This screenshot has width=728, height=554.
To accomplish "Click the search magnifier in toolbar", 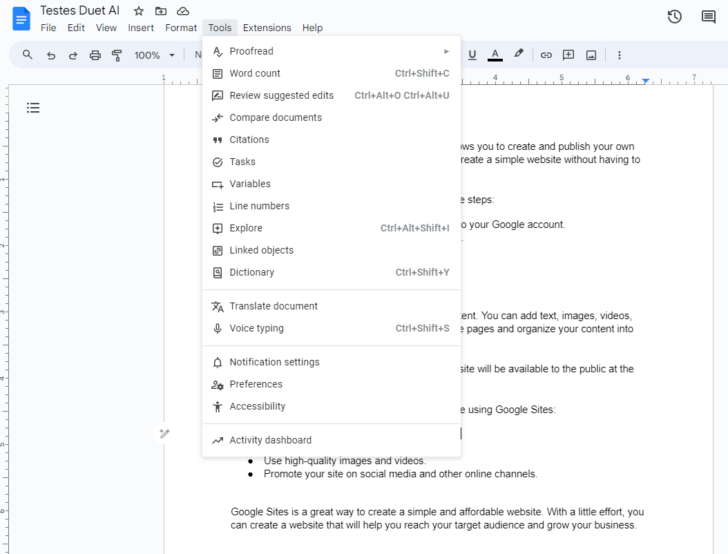I will click(27, 55).
